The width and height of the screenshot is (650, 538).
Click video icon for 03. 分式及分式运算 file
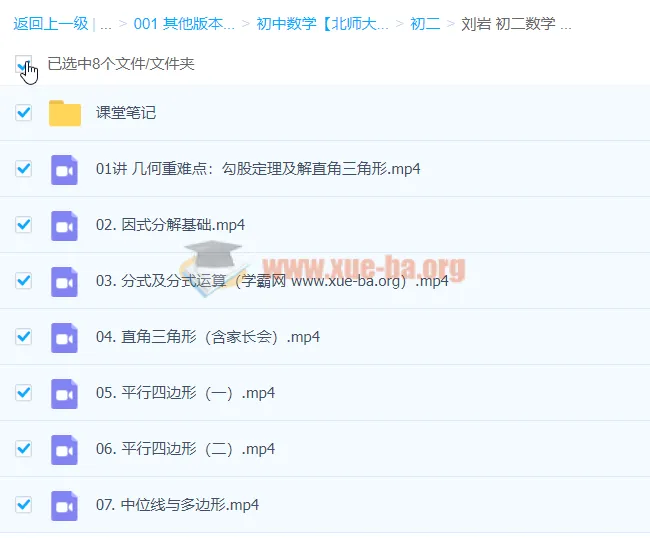coord(65,281)
